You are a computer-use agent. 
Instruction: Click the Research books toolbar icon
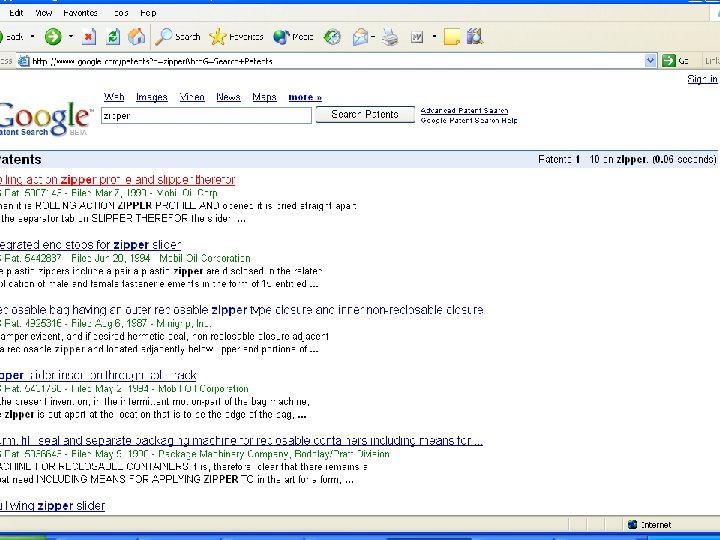click(x=475, y=36)
